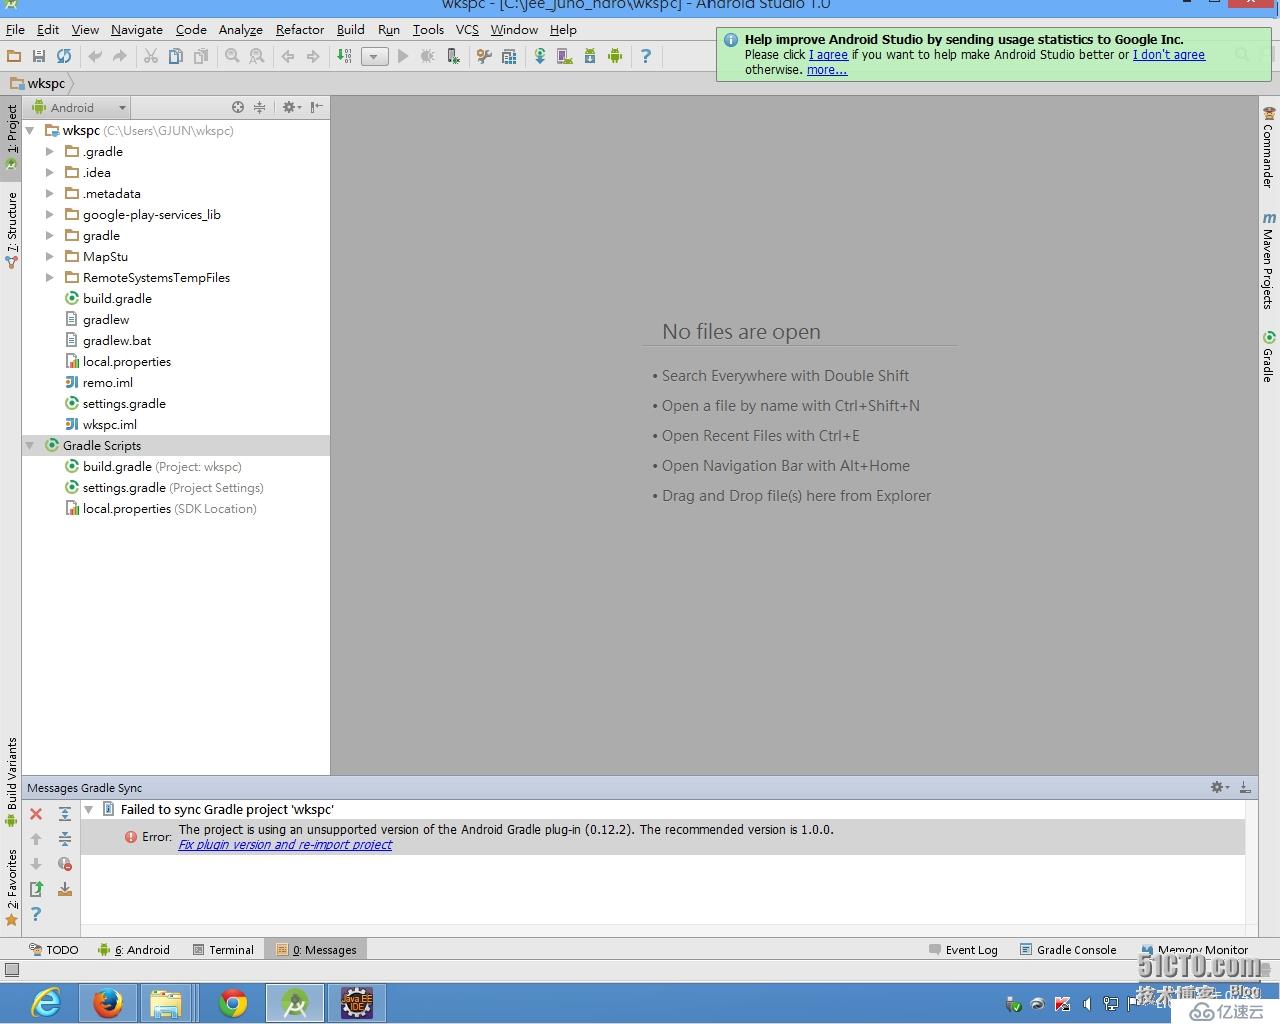The image size is (1280, 1024).
Task: Click the Help question mark in the toolbar
Action: [646, 56]
